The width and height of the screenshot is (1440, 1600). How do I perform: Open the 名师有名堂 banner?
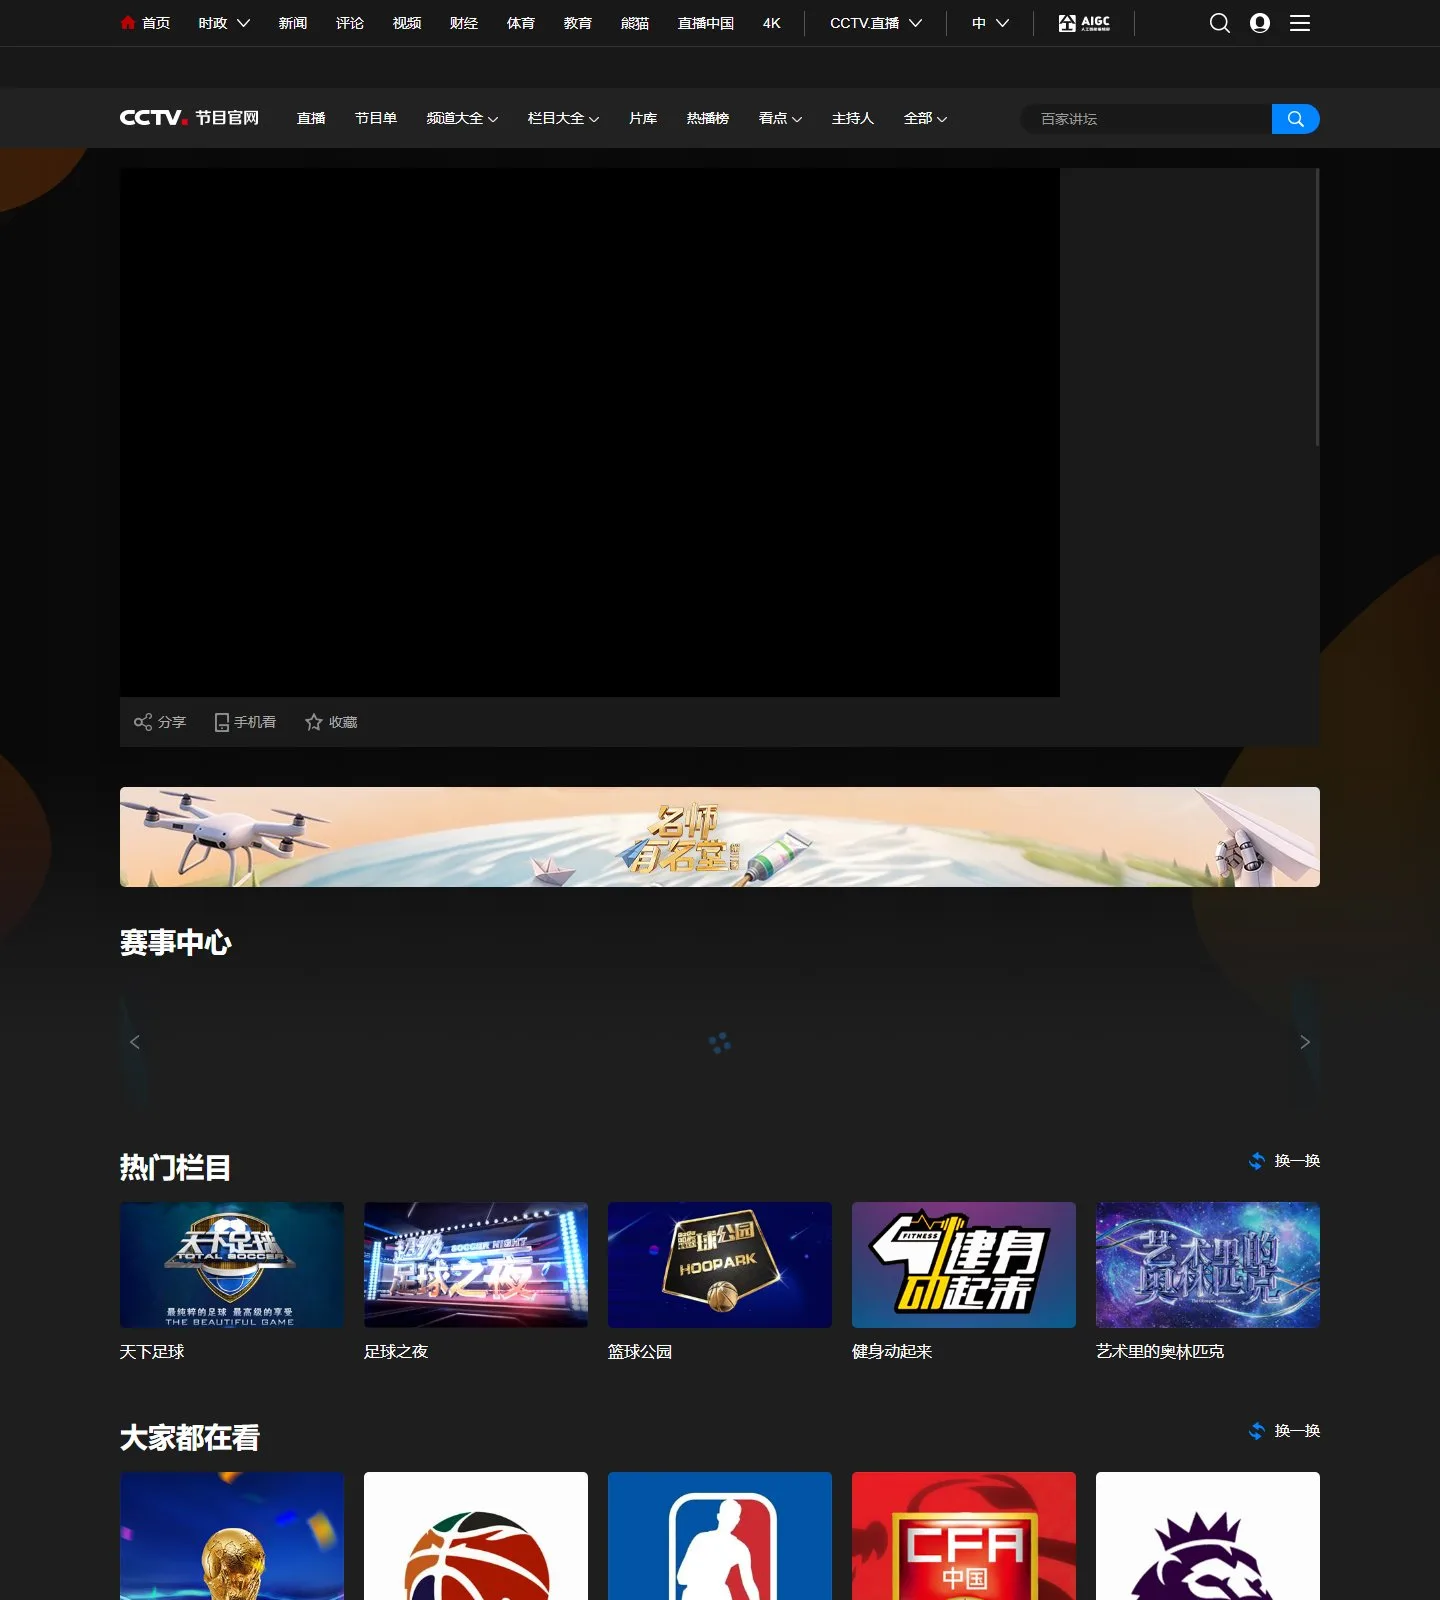tap(720, 837)
